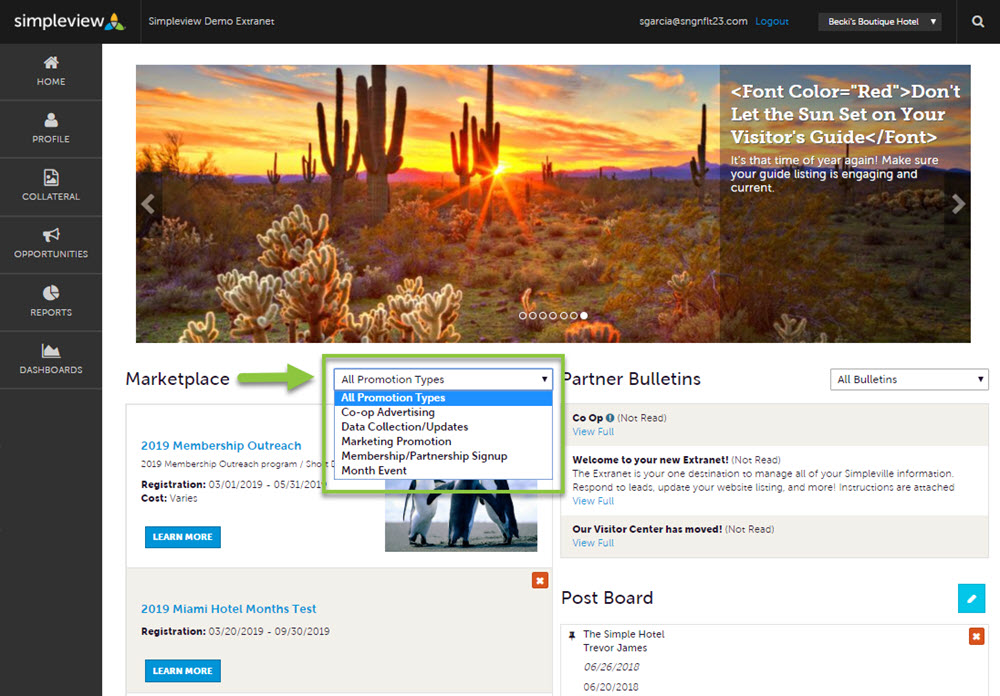Select the fifth carousel dot
Screen dimensions: 1000x696
(x=564, y=315)
